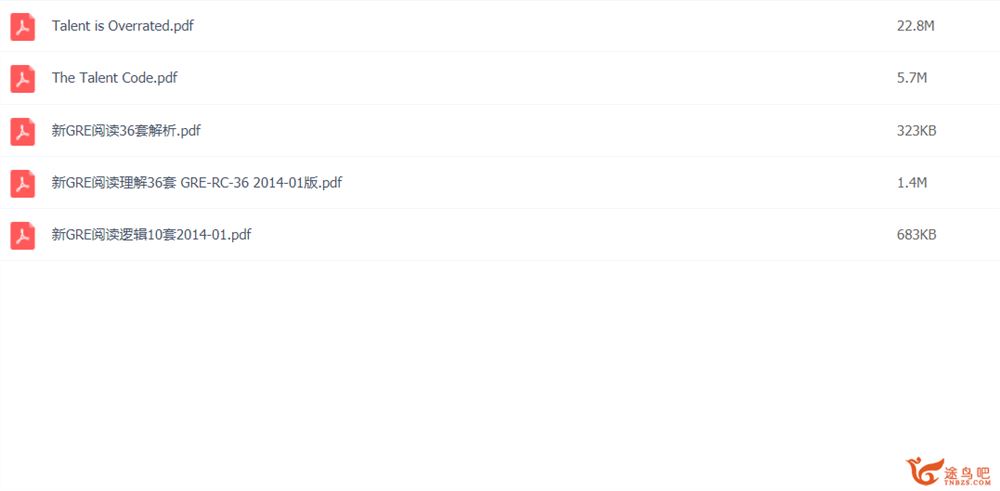
Task: Click the PDF icon for Talent is Overrated
Action: 22,27
